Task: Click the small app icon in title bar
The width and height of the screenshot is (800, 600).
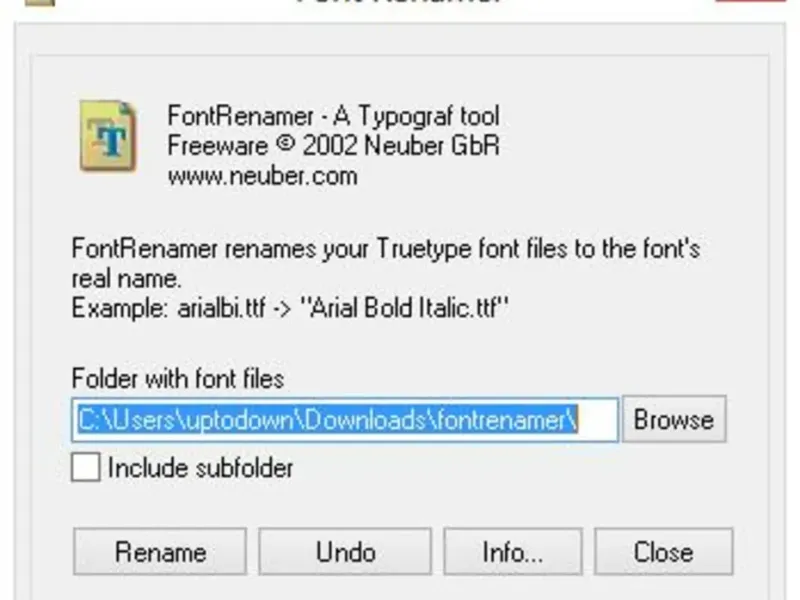Action: click(40, 2)
